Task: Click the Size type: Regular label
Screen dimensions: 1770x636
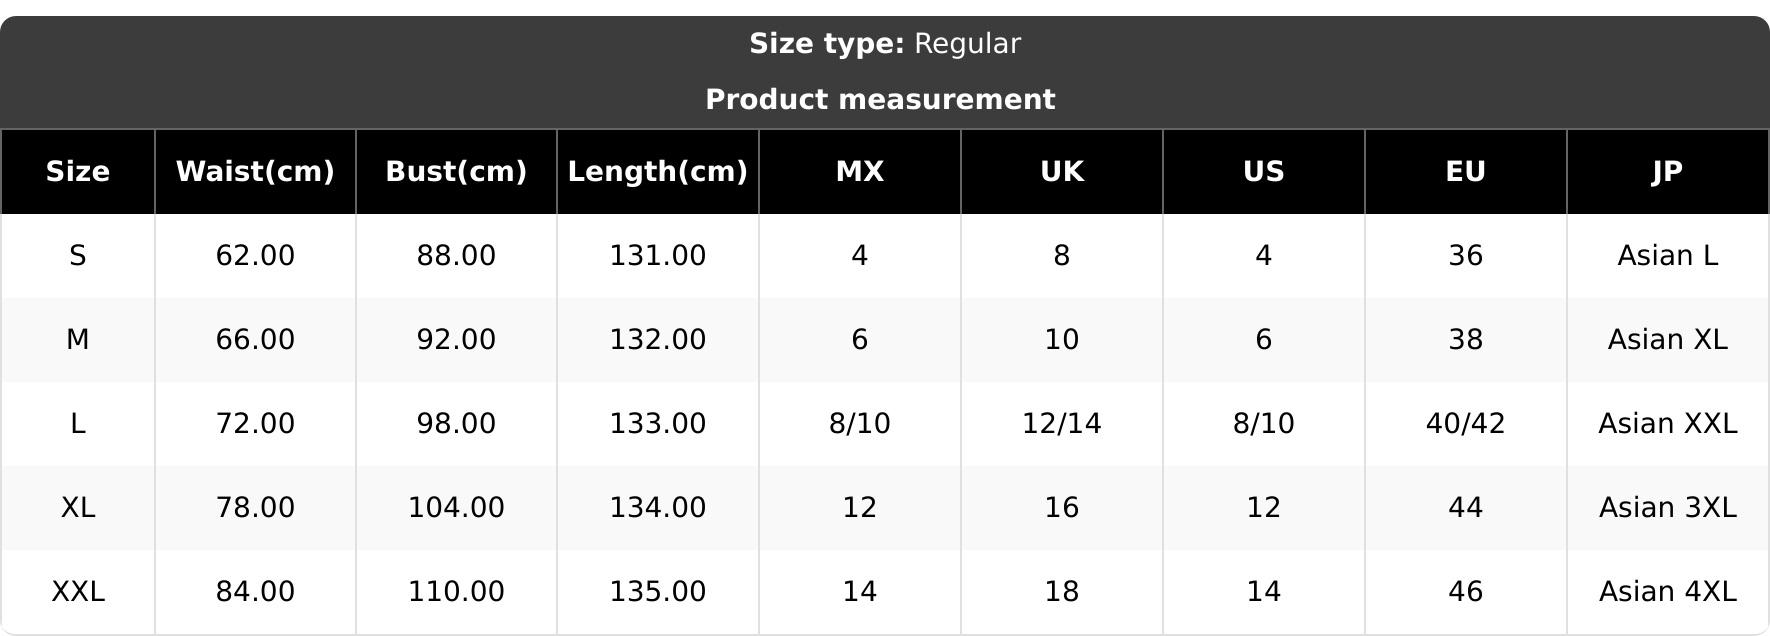Action: [x=885, y=44]
